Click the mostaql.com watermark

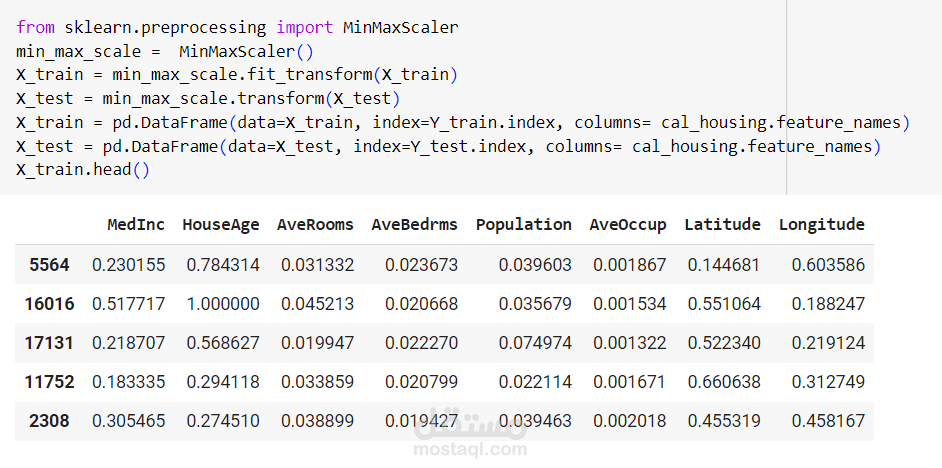tap(470, 449)
